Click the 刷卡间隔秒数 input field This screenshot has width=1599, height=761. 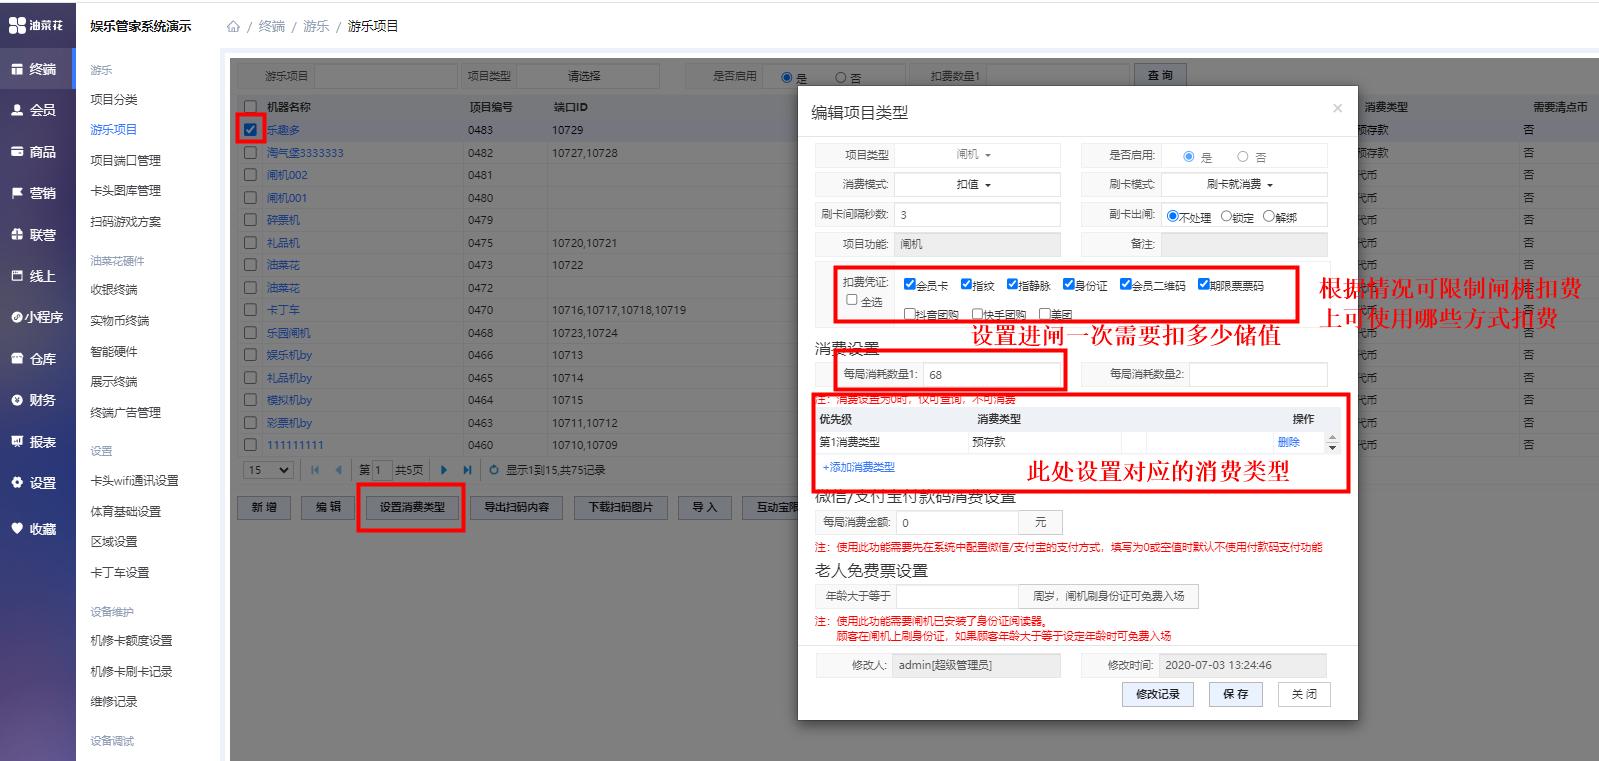coord(976,214)
